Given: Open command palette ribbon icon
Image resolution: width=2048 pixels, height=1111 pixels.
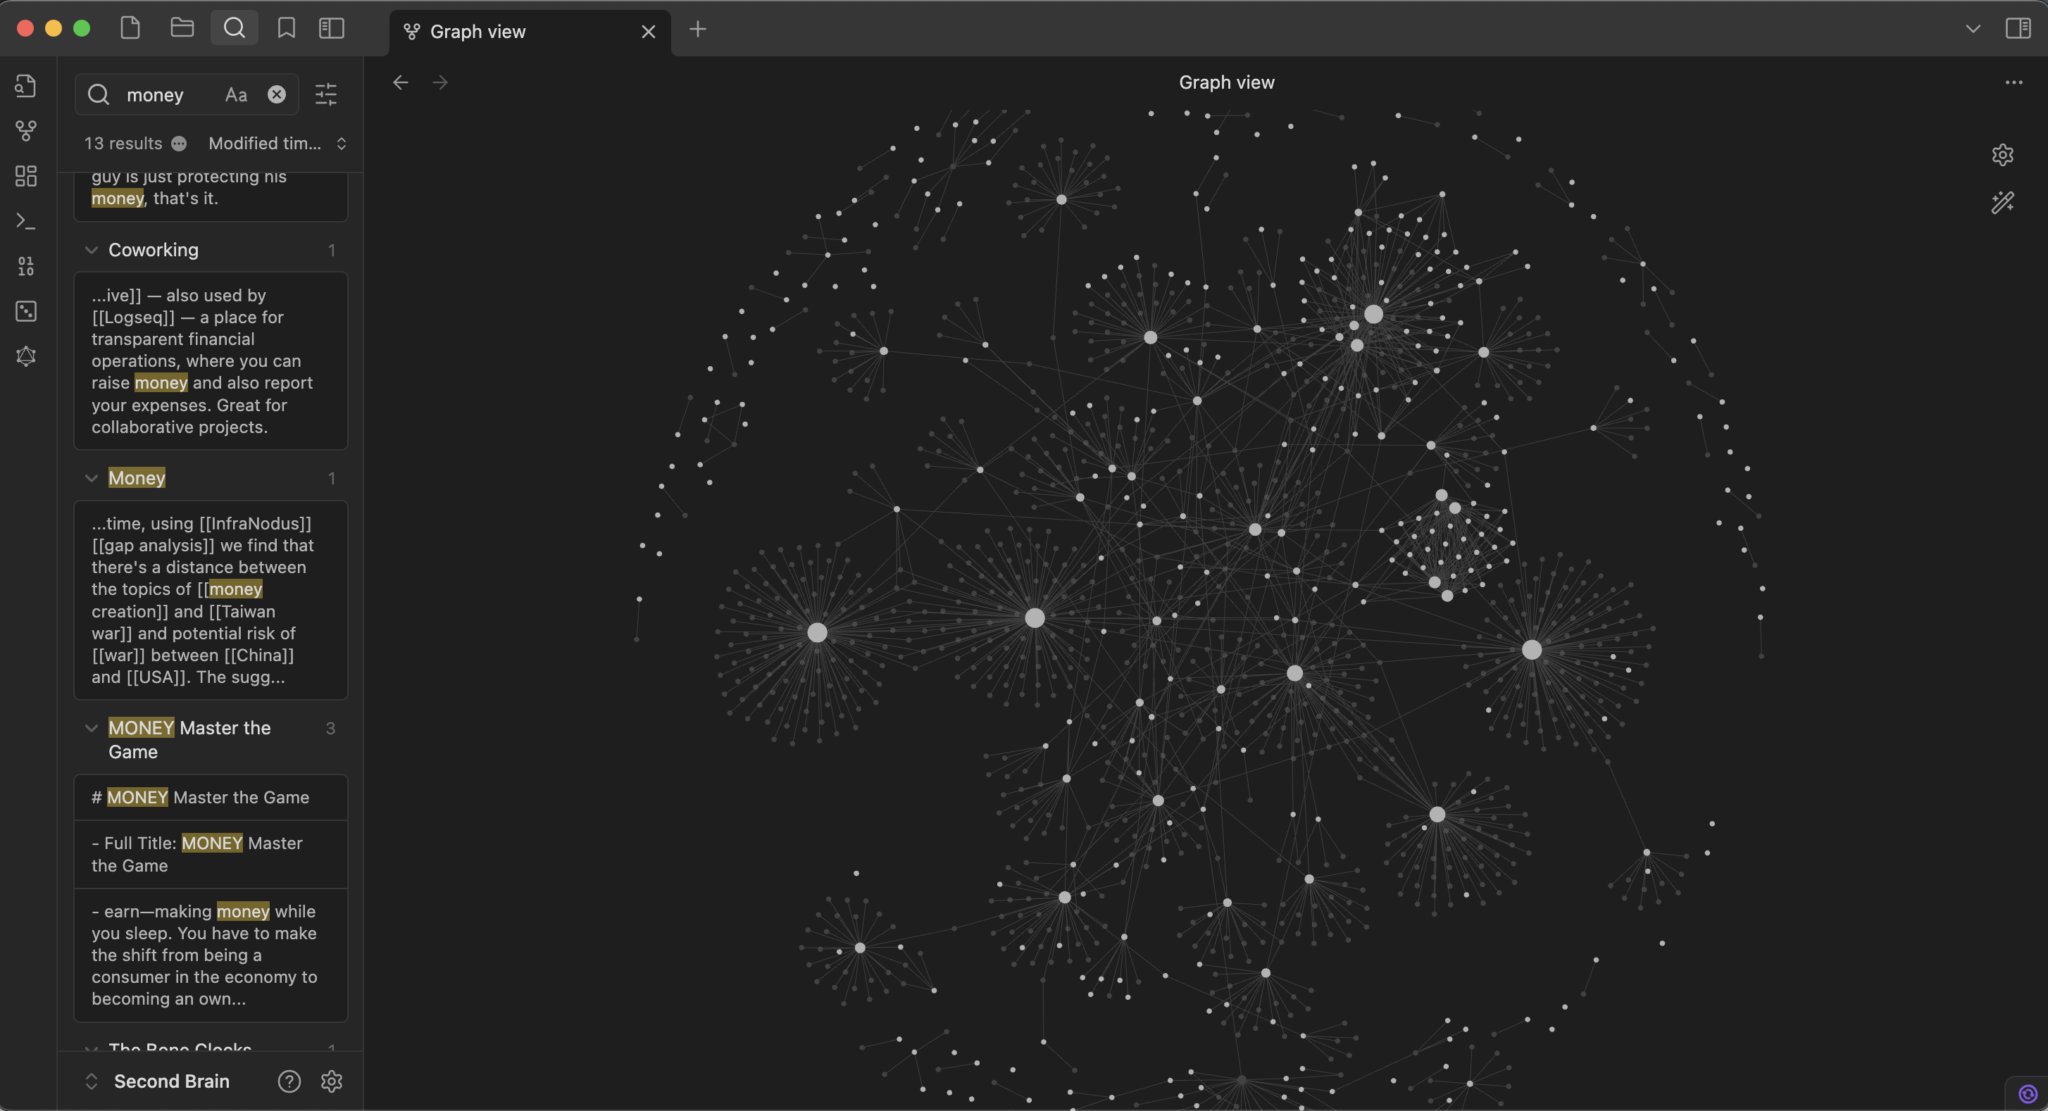Looking at the screenshot, I should pyautogui.click(x=26, y=221).
